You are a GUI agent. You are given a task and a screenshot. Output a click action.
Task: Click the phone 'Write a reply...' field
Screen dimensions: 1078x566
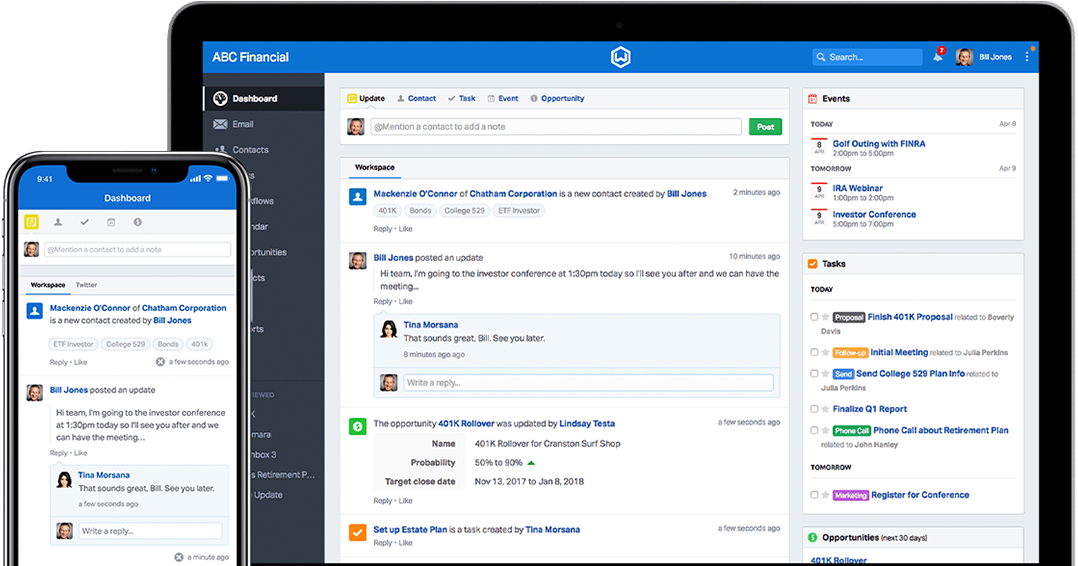pyautogui.click(x=149, y=531)
